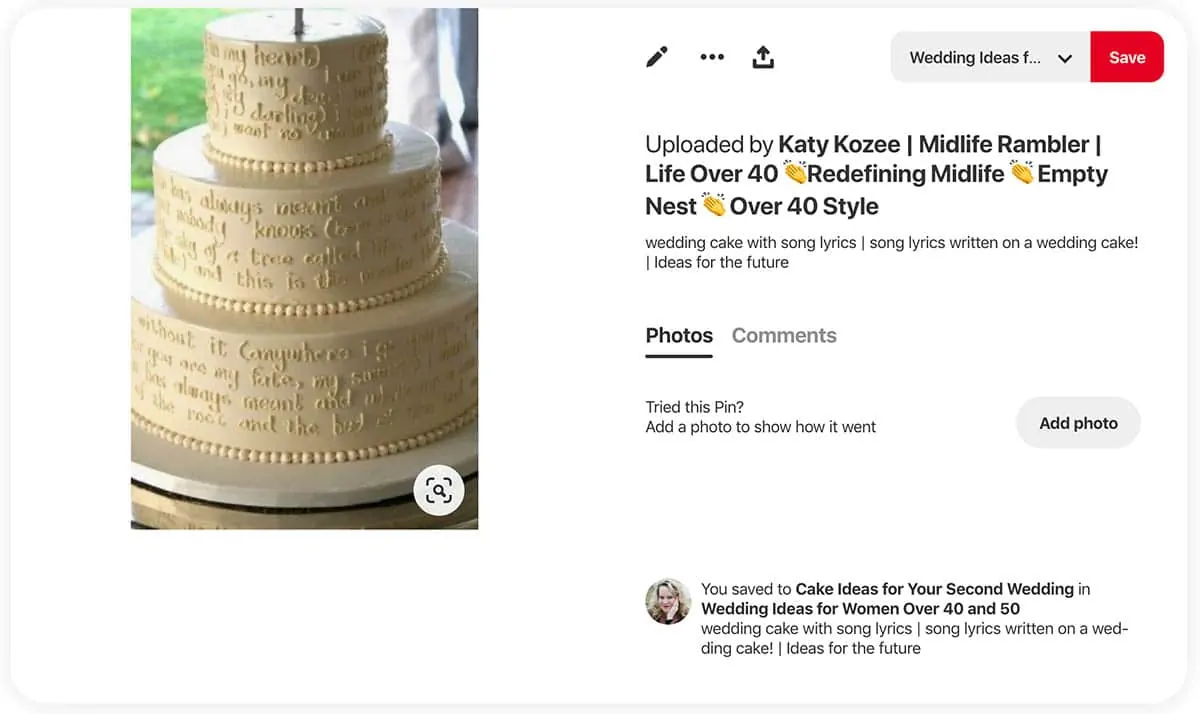Image resolution: width=1200 pixels, height=714 pixels.
Task: Open the three-dot more options menu
Action: (x=712, y=57)
